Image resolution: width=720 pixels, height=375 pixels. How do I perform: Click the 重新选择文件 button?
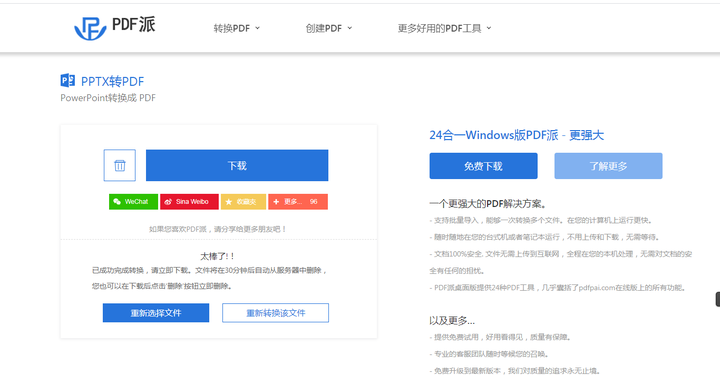click(156, 313)
